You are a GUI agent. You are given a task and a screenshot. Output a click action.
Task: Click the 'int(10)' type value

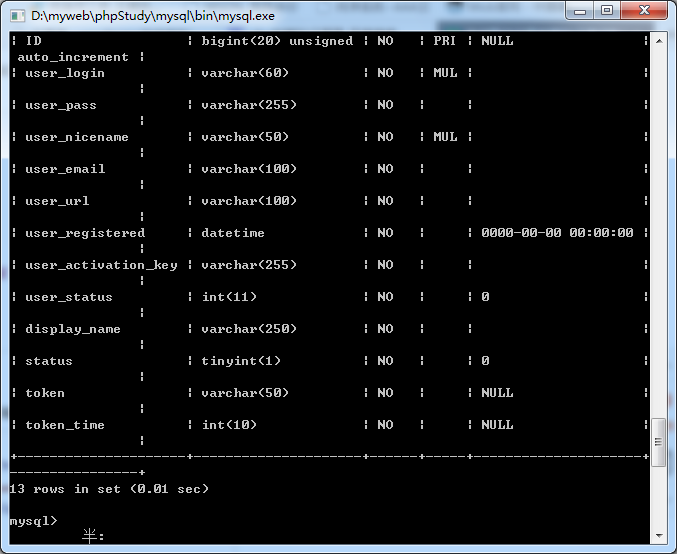tap(229, 425)
